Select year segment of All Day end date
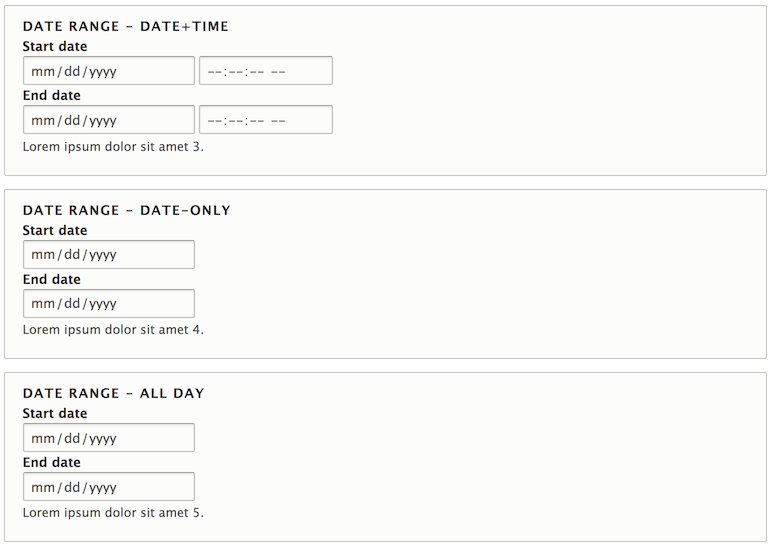 [101, 487]
